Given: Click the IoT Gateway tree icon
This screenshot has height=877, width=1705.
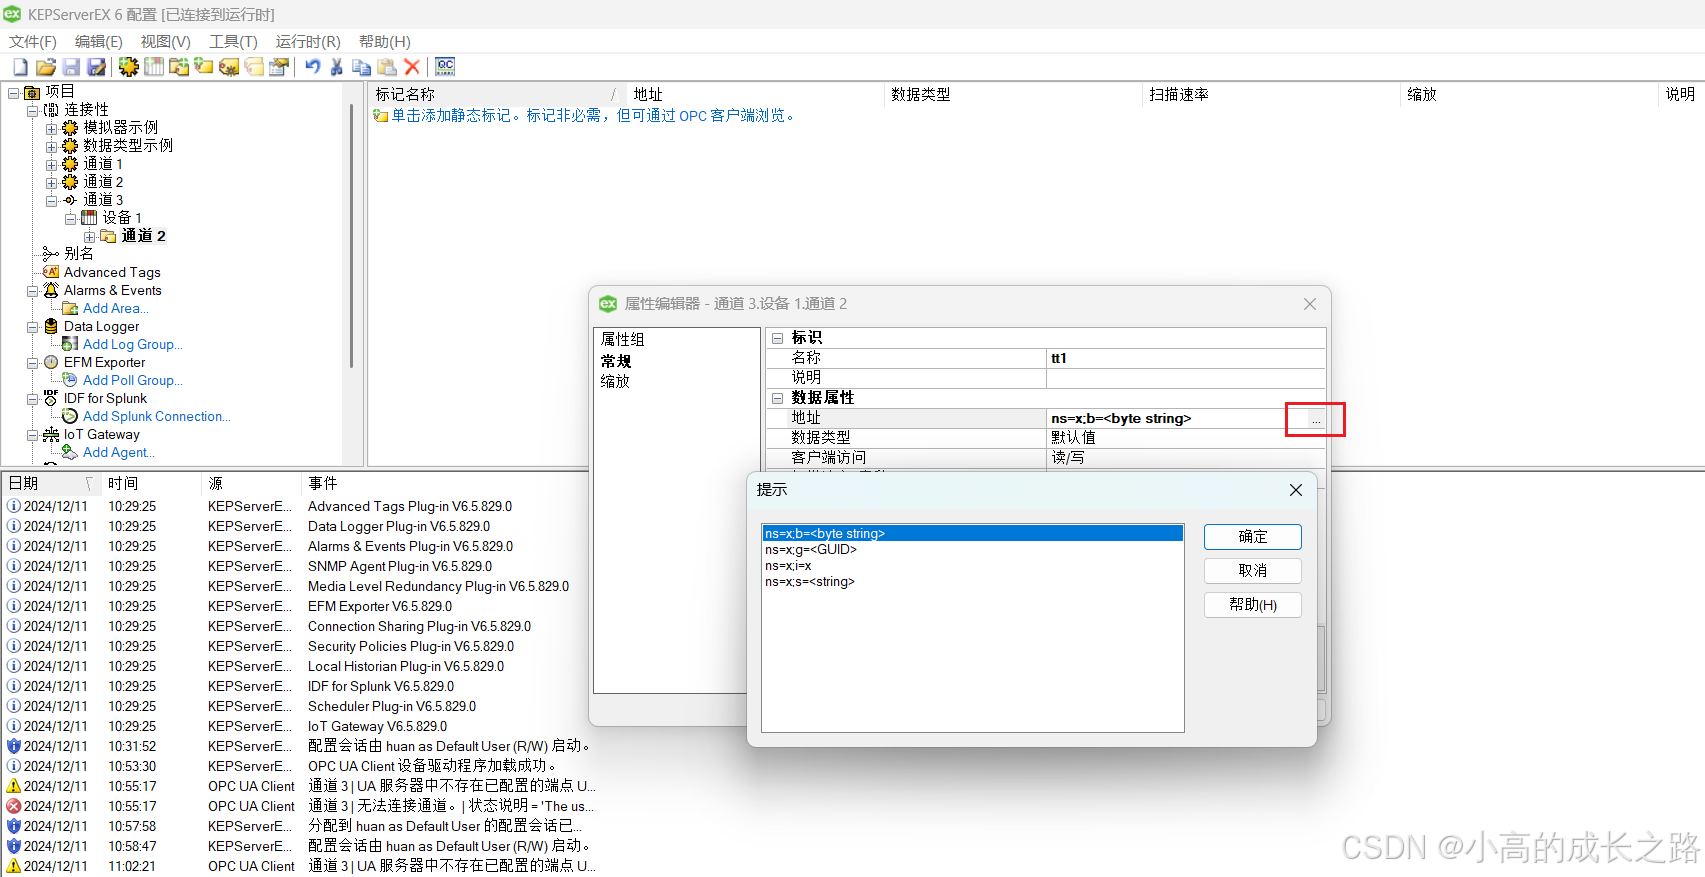Looking at the screenshot, I should 51,434.
